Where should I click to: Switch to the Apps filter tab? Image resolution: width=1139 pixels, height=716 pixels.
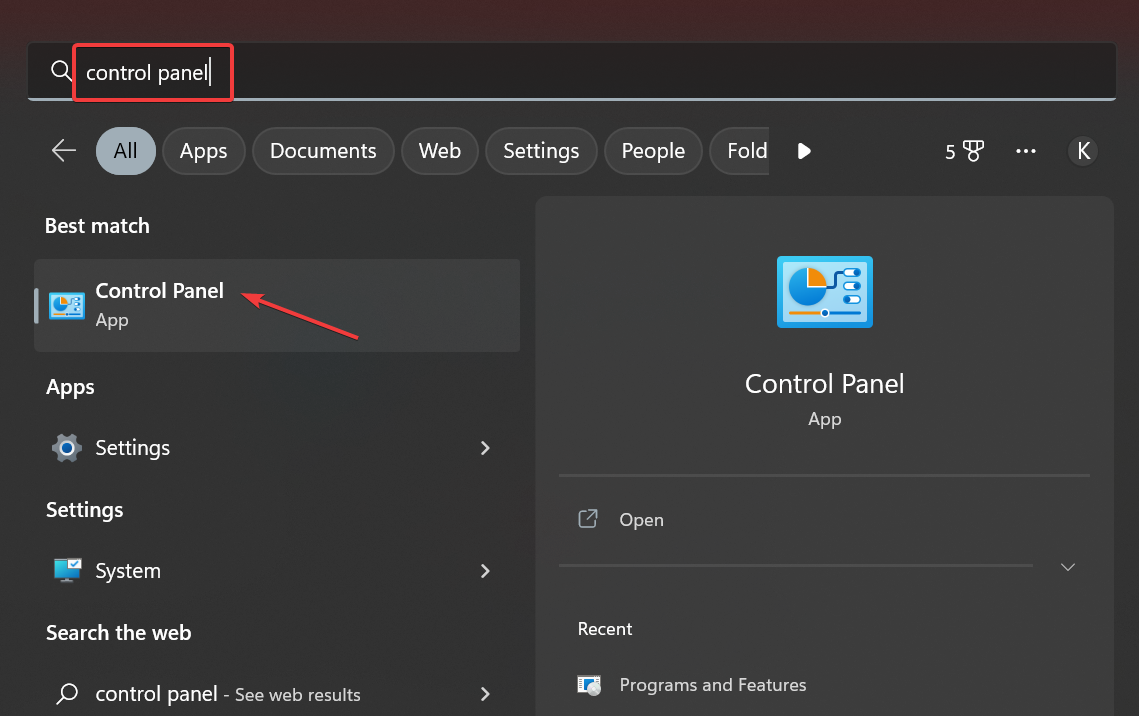(x=203, y=151)
